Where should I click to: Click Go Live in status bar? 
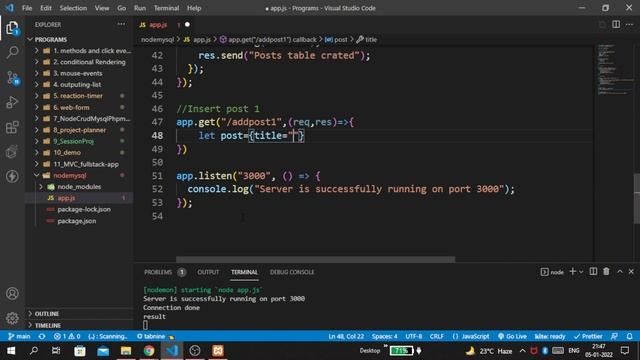point(512,336)
